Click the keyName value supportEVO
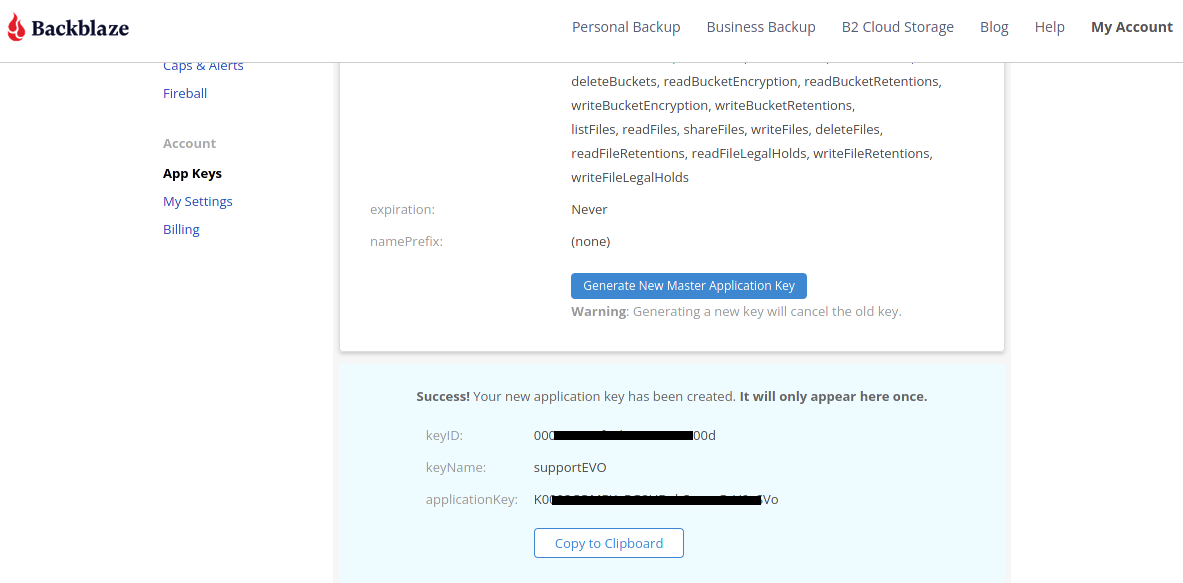The width and height of the screenshot is (1183, 583). click(570, 468)
